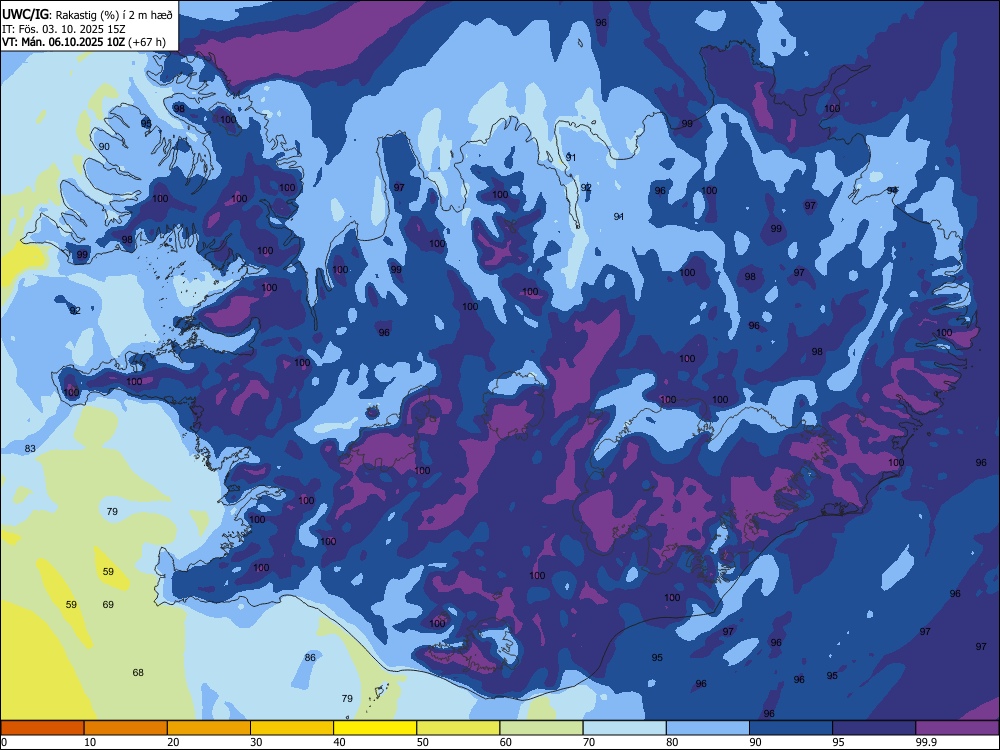Click the dark indigo 95–99.9 legend swatch
Image resolution: width=1000 pixels, height=750 pixels.
tap(874, 728)
